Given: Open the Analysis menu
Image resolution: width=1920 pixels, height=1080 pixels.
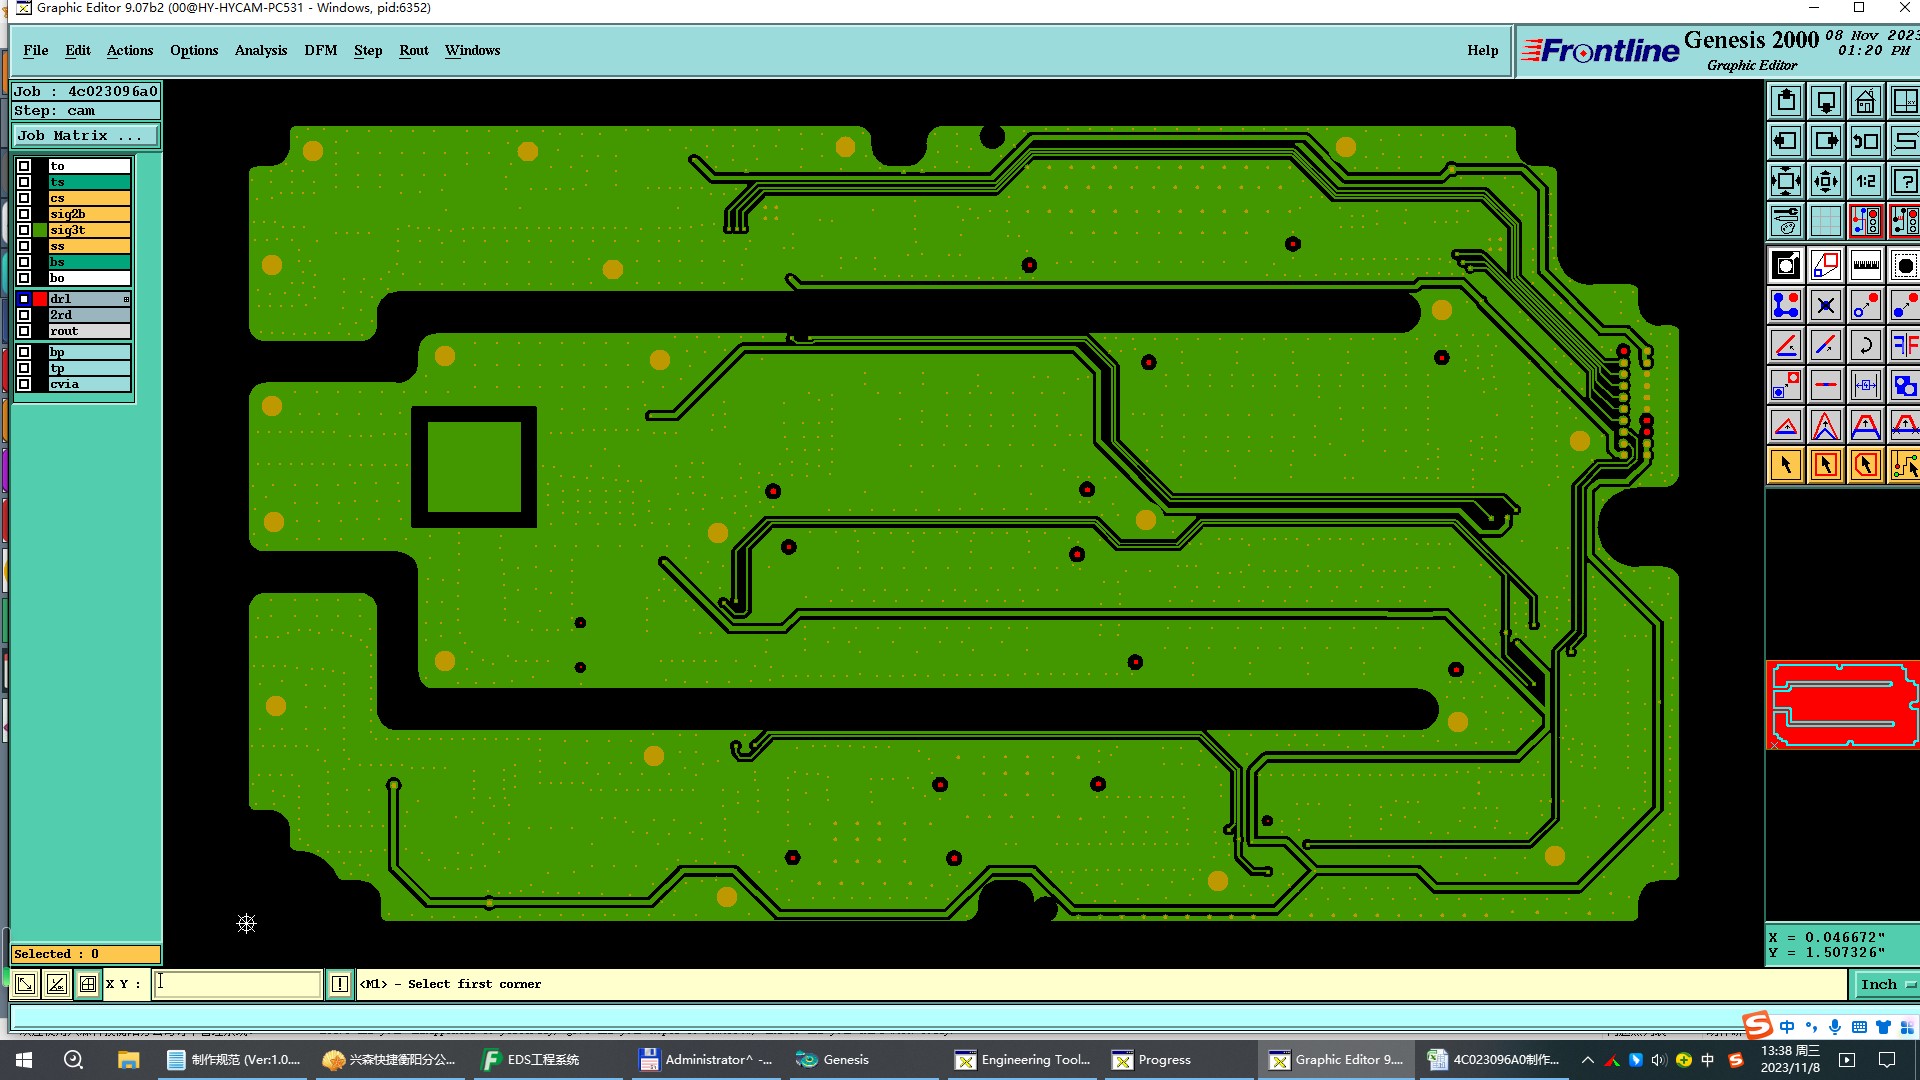Looking at the screenshot, I should point(260,50).
